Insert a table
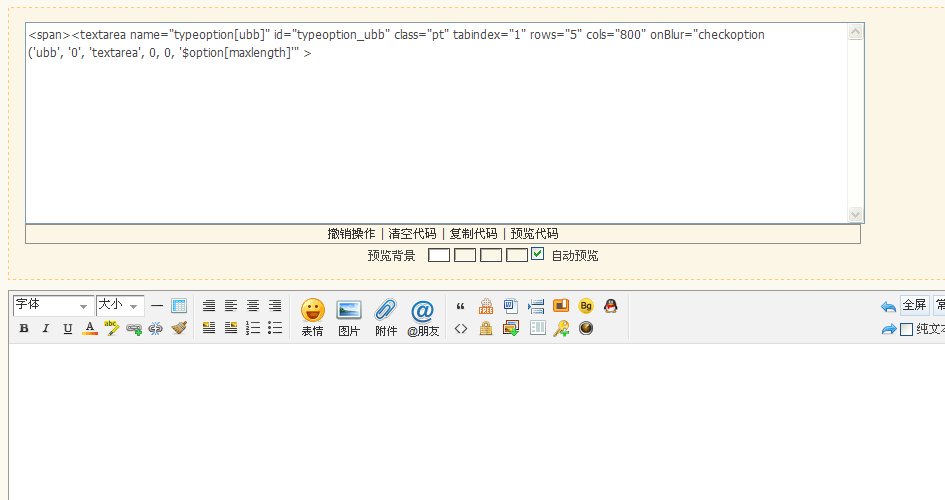The width and height of the screenshot is (945, 500). tap(179, 305)
